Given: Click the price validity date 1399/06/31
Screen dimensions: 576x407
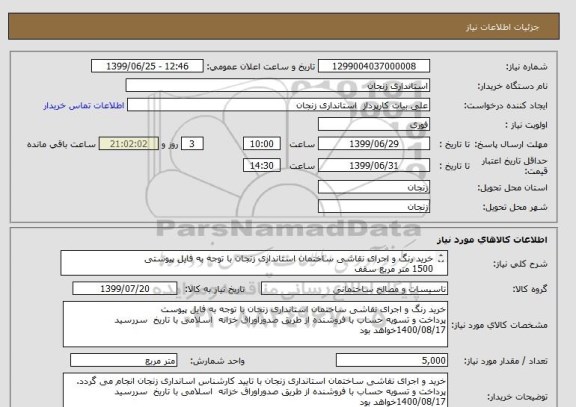Looking at the screenshot, I should tap(374, 165).
